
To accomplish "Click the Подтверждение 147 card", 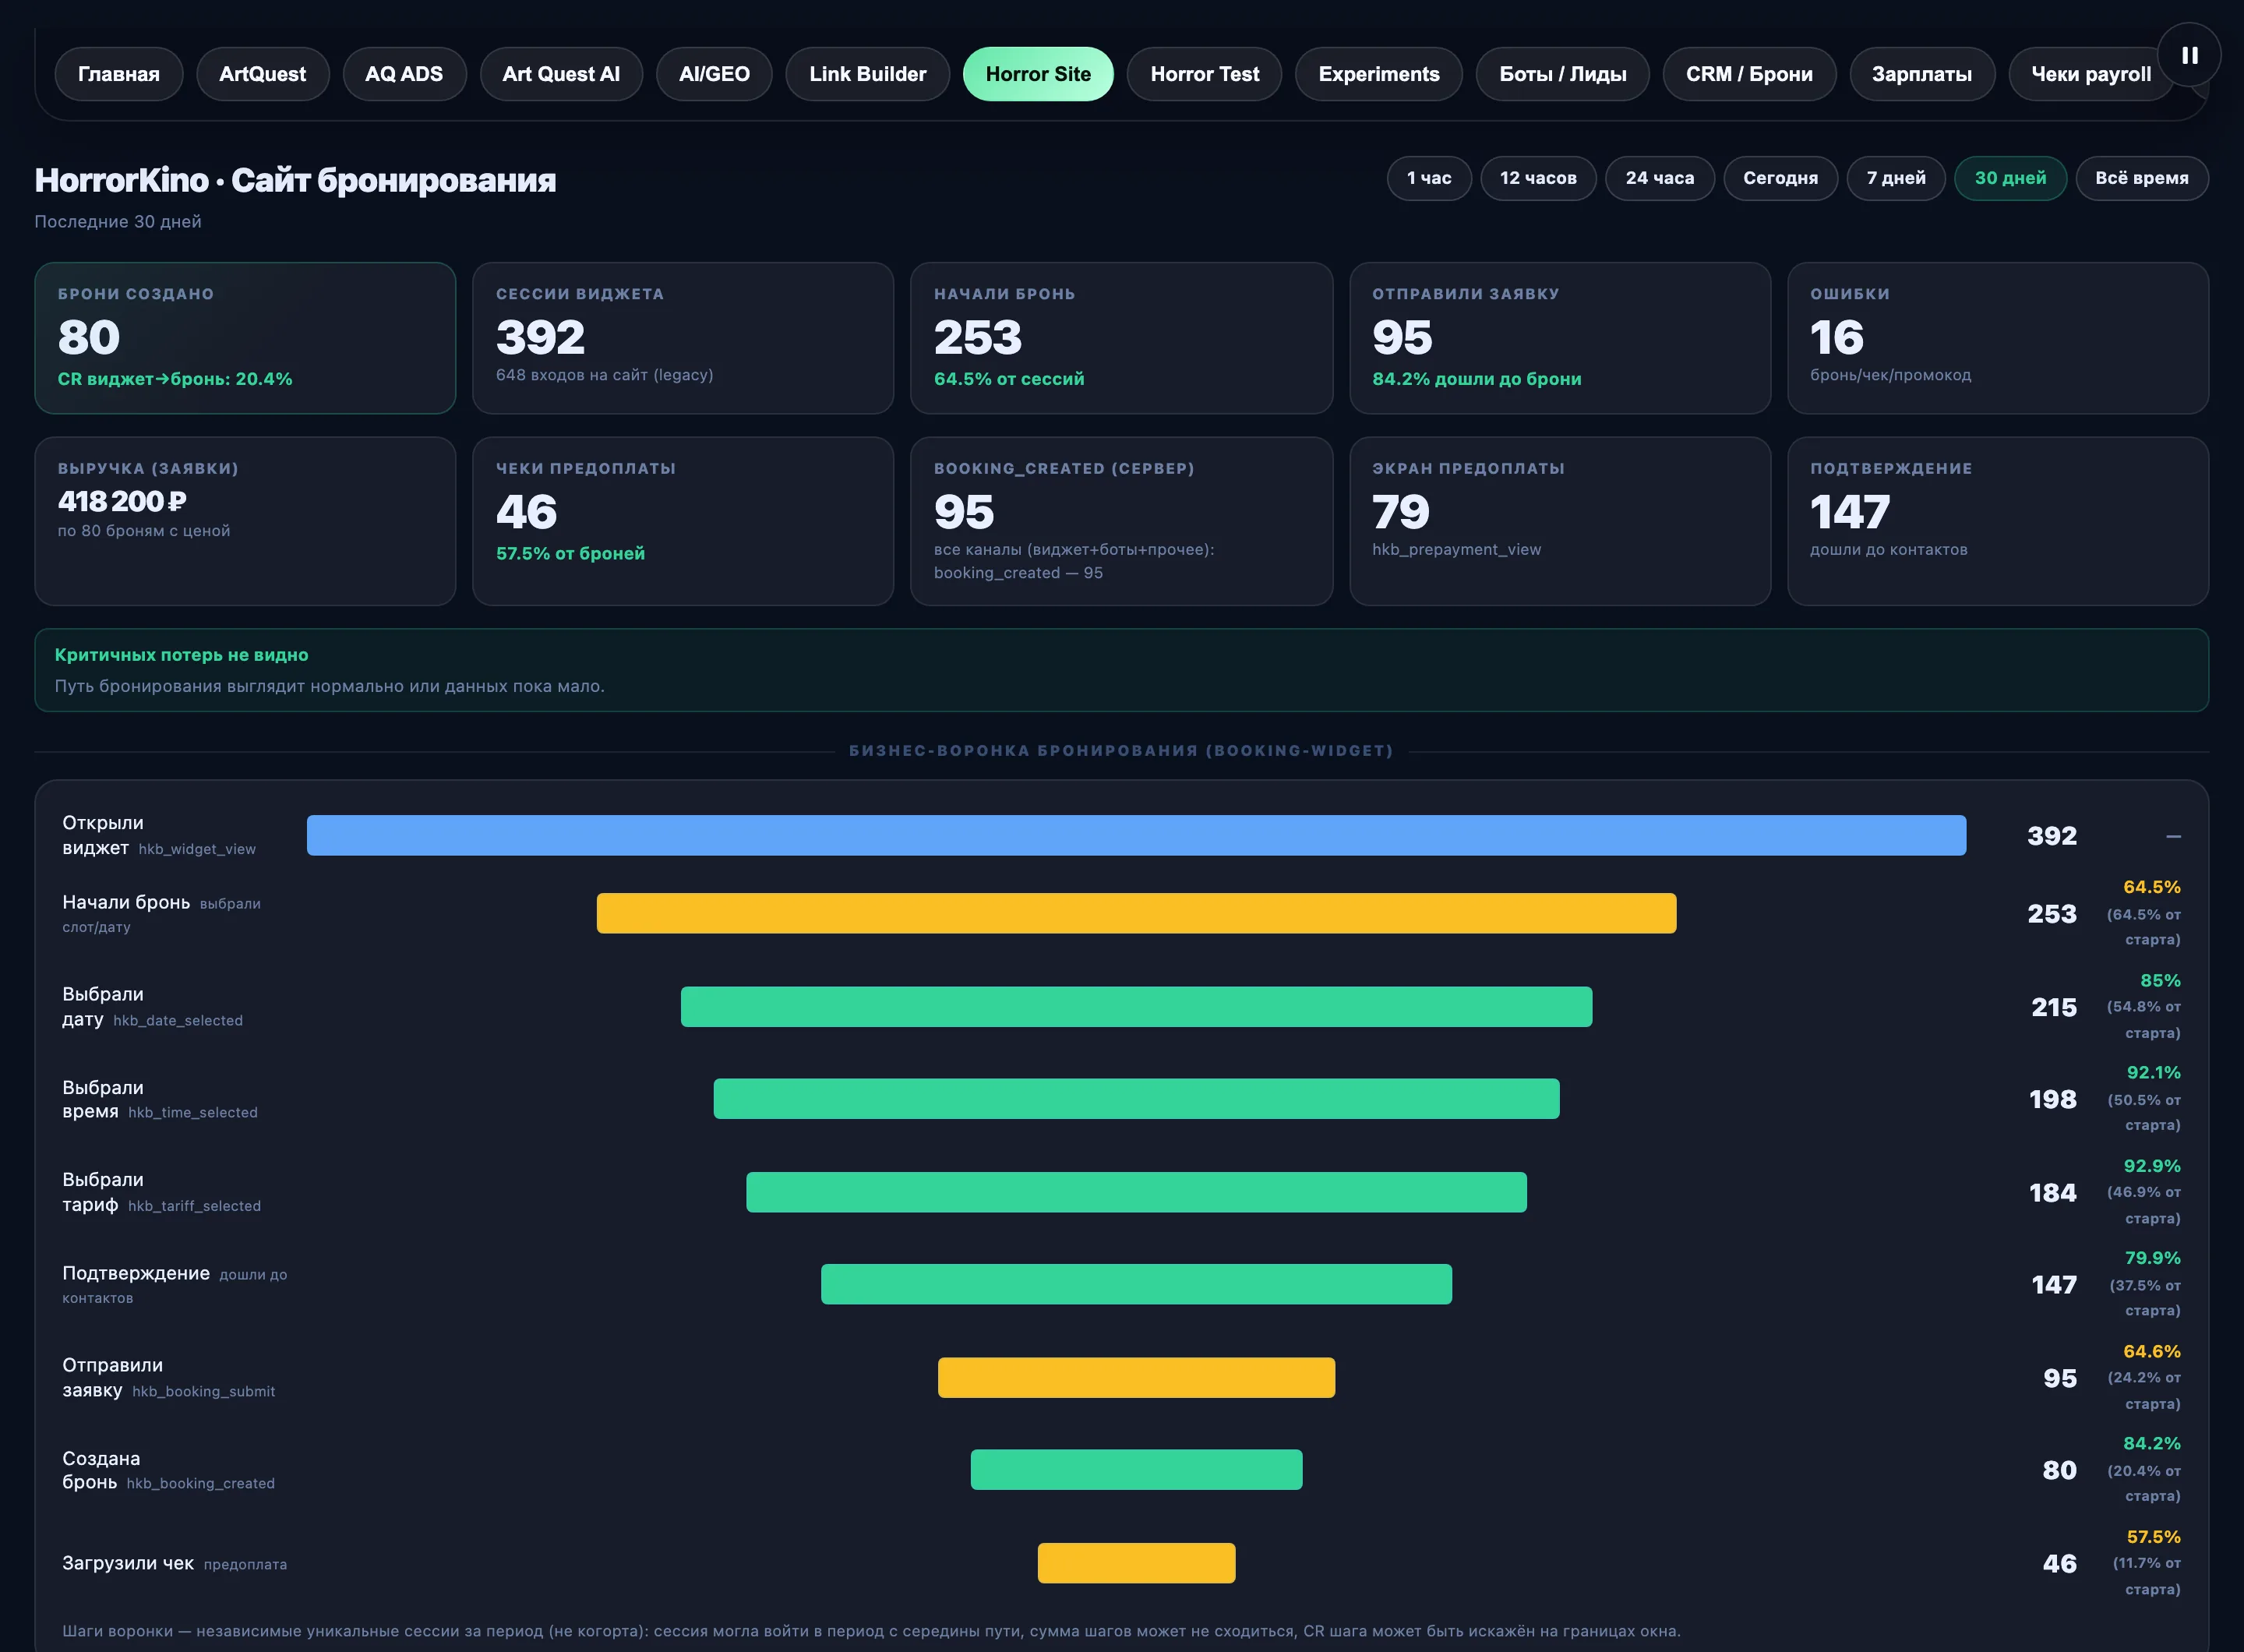I will pyautogui.click(x=1998, y=521).
